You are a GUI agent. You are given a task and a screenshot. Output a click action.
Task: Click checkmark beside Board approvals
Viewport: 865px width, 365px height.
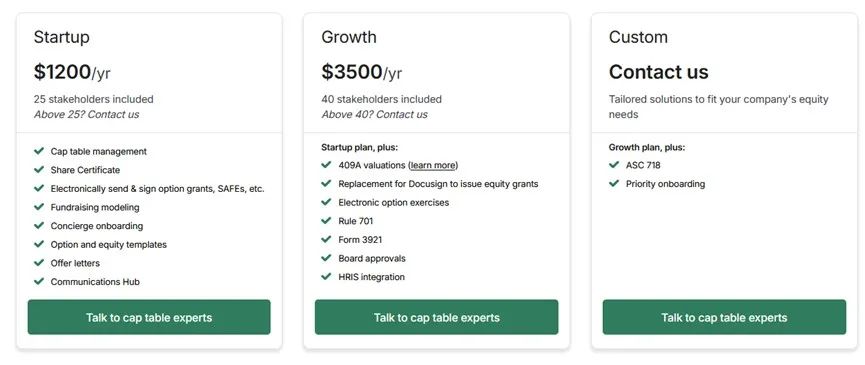pyautogui.click(x=326, y=257)
